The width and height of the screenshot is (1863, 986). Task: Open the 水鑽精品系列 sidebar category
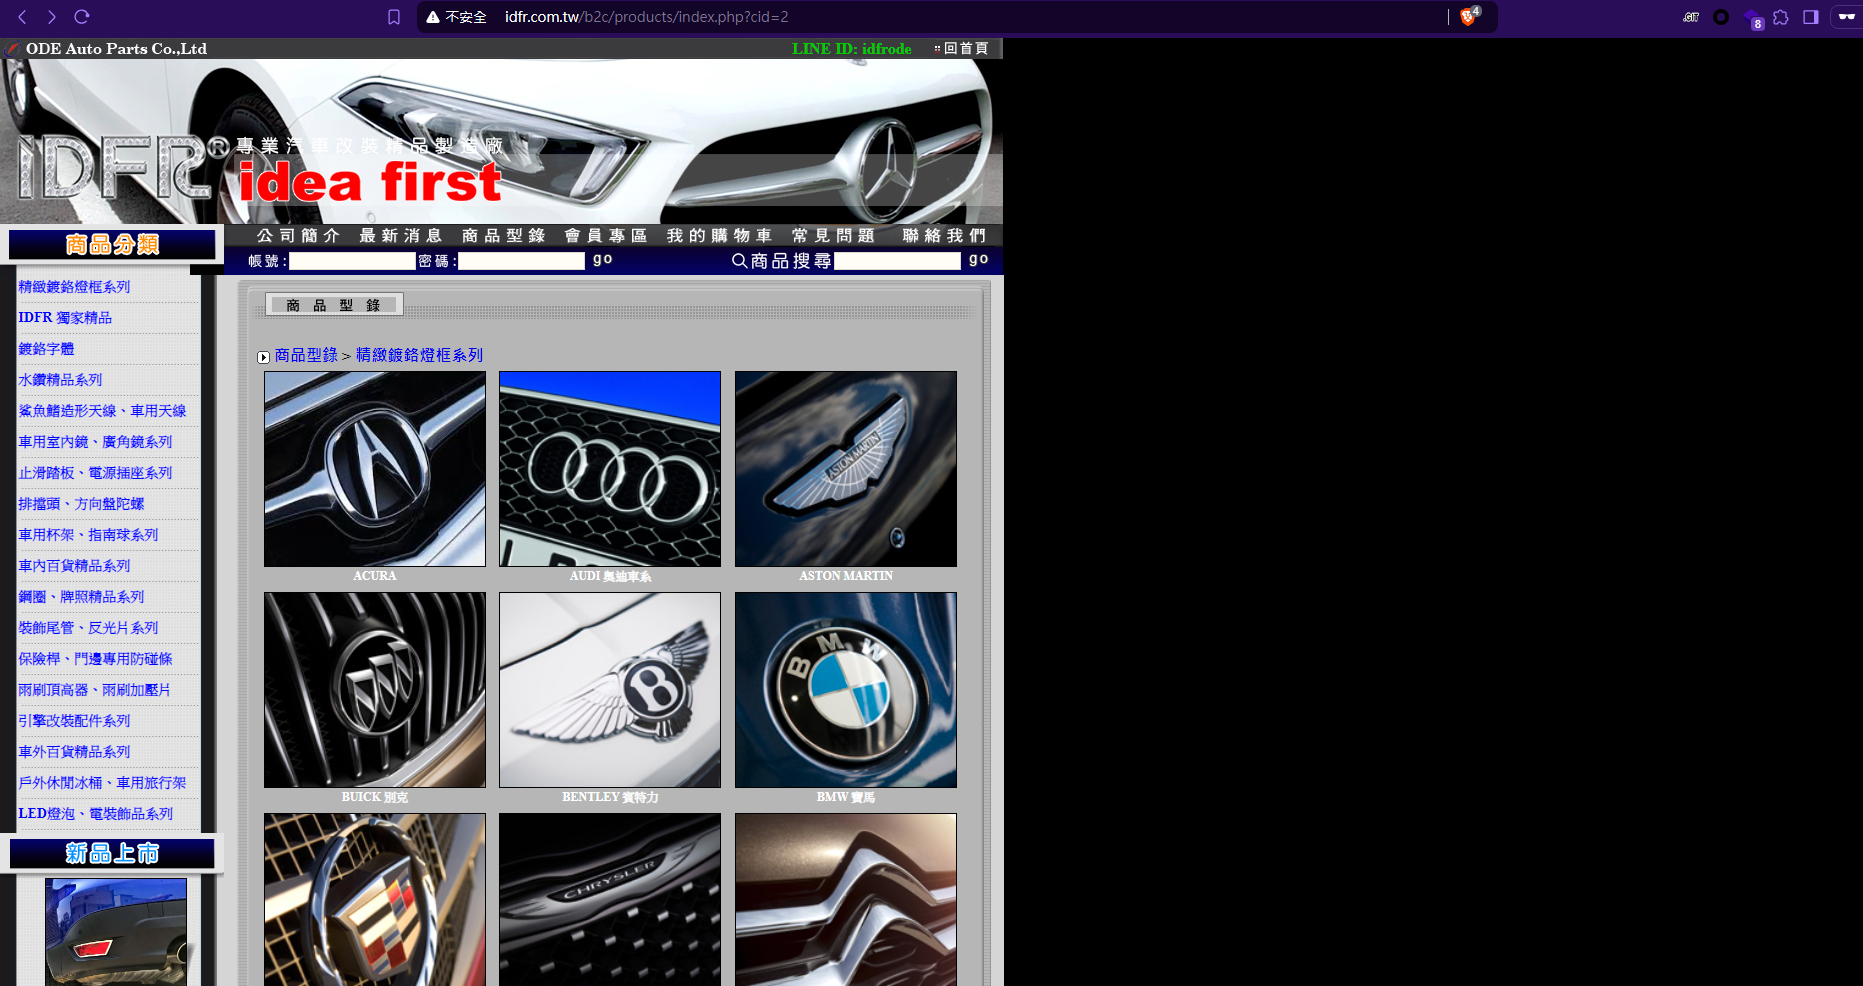[60, 380]
